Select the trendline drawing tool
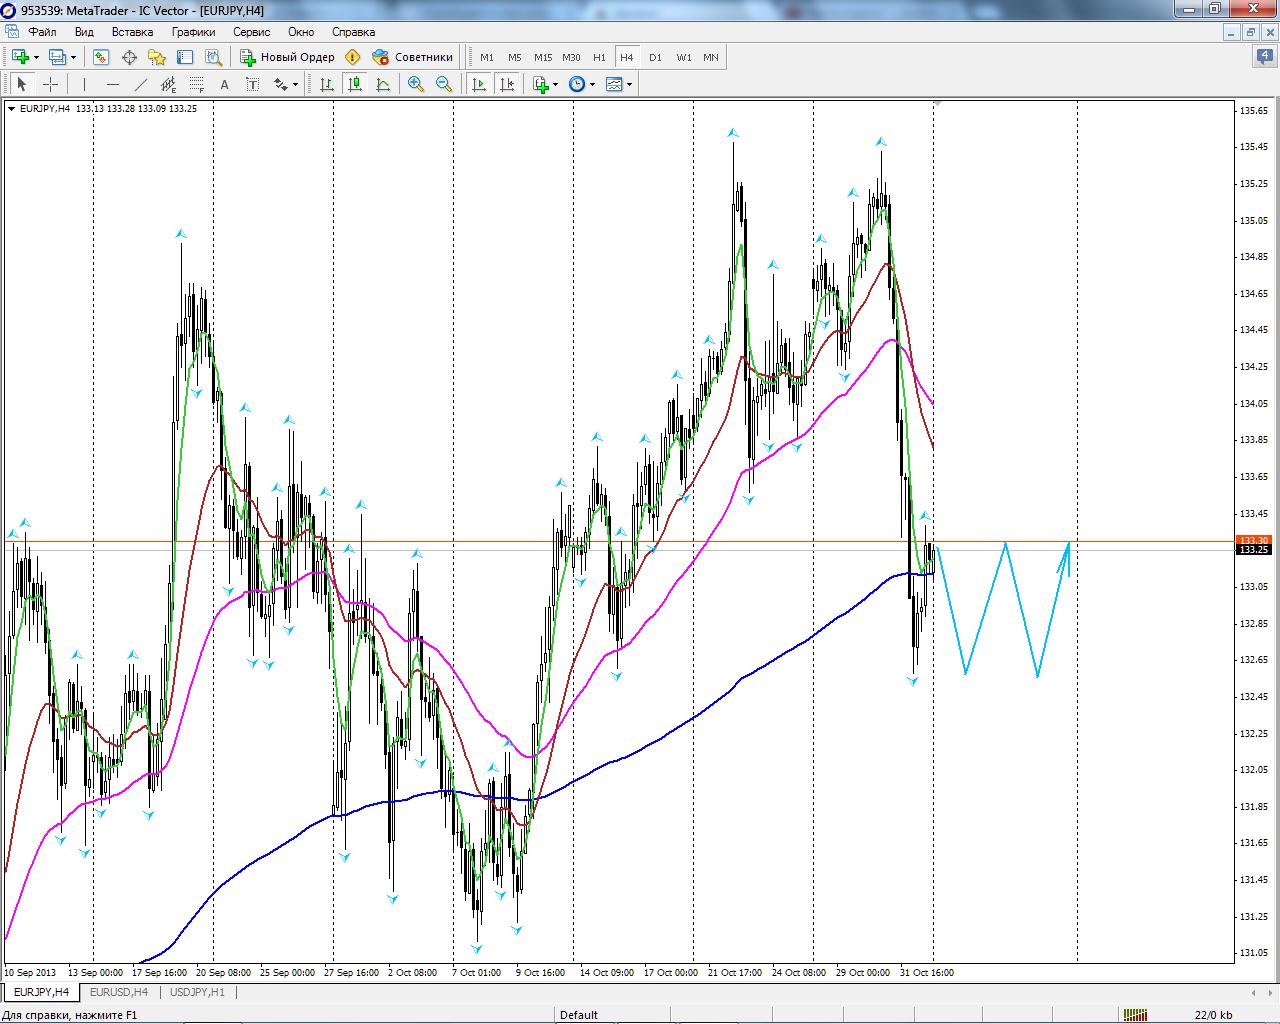Image resolution: width=1280 pixels, height=1024 pixels. click(141, 85)
